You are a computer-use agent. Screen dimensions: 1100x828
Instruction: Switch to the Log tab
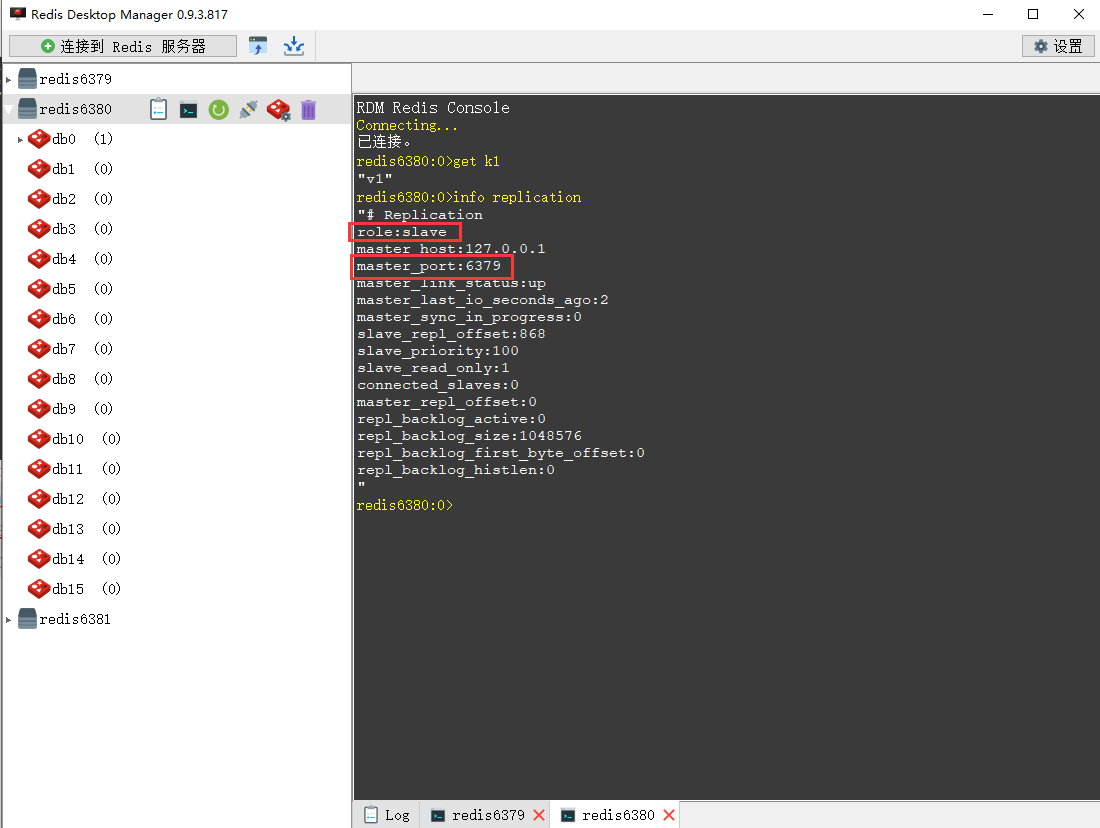pos(387,815)
